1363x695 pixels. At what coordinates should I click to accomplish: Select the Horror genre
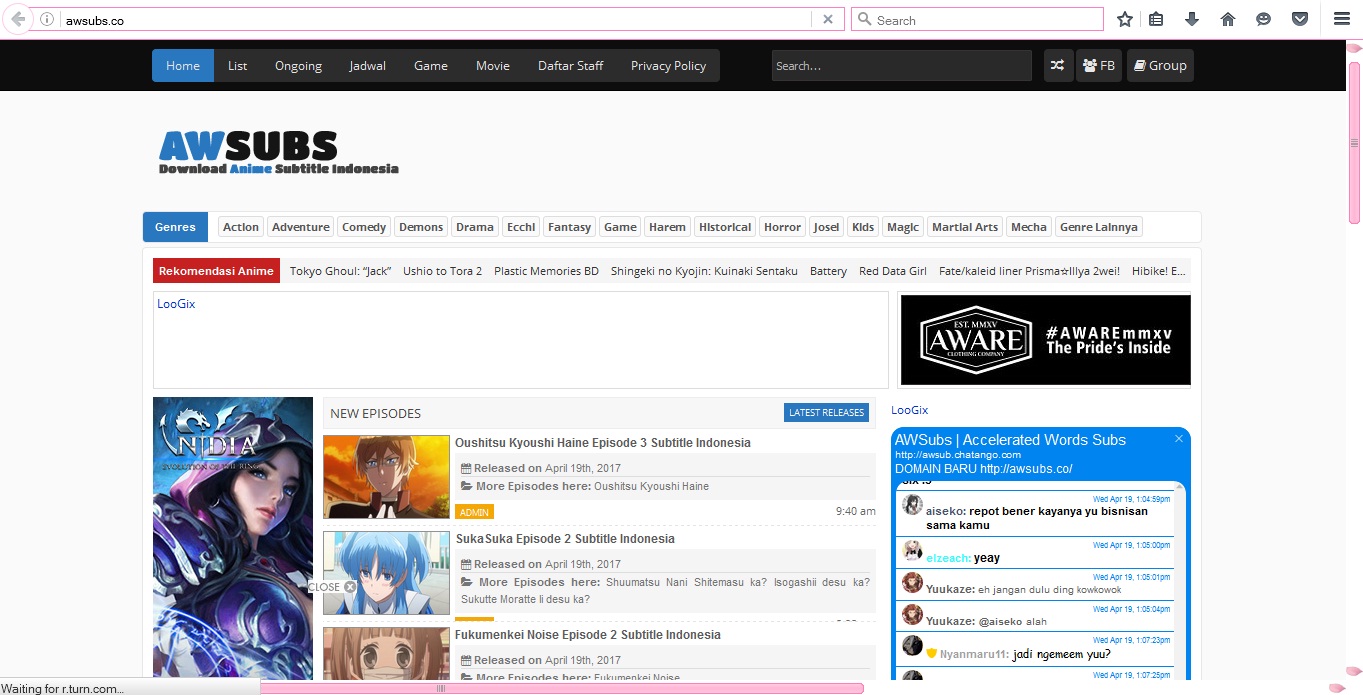pos(782,227)
